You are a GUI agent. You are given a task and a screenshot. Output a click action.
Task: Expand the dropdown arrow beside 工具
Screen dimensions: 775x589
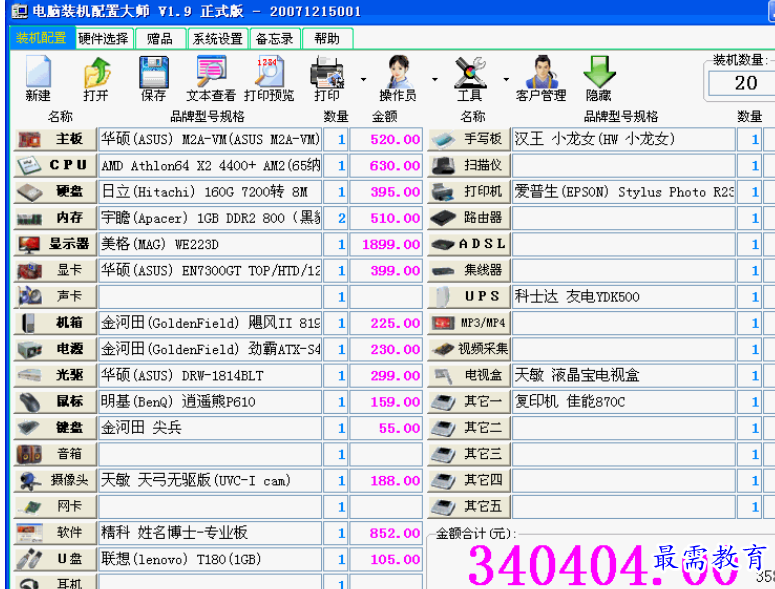506,79
